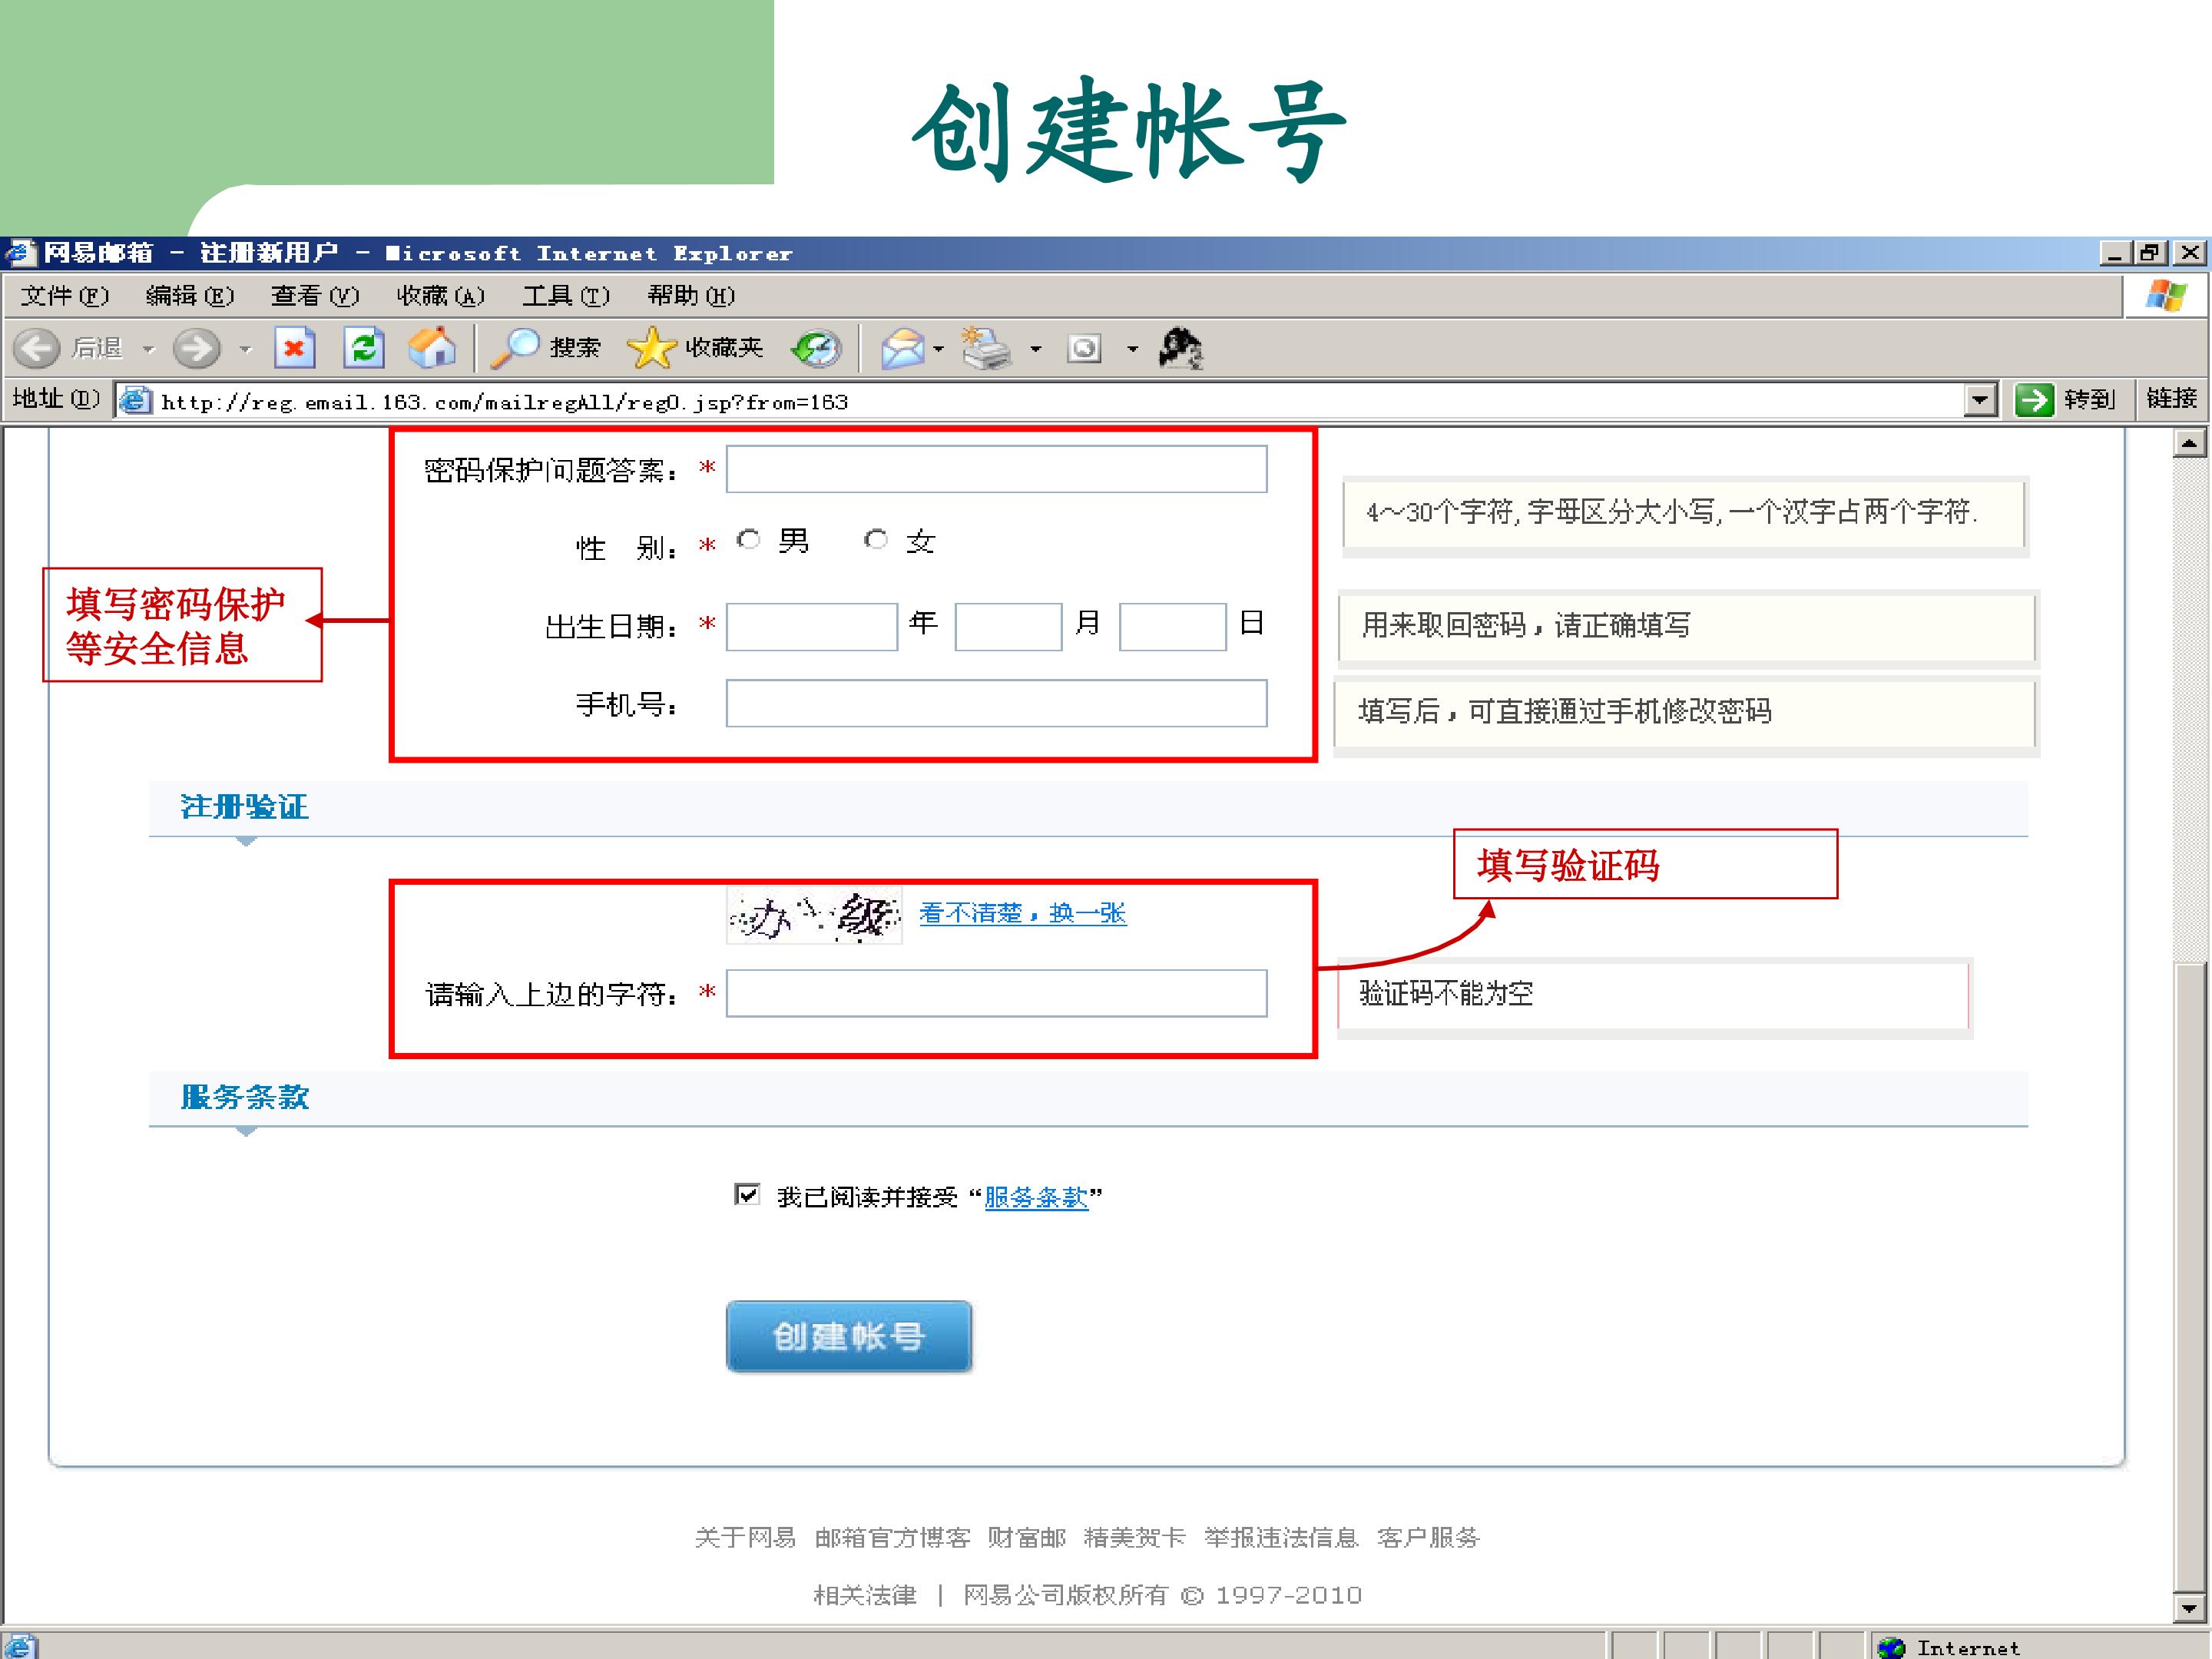
Task: Click the History clock icon
Action: click(816, 348)
